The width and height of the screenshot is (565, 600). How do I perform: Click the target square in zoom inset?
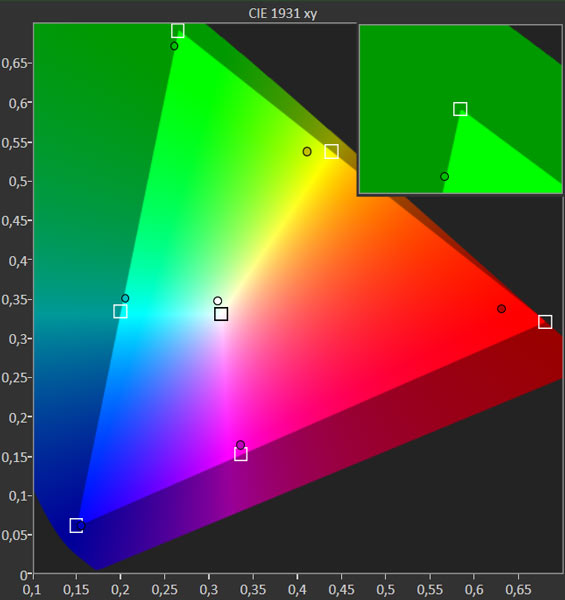pyautogui.click(x=460, y=109)
